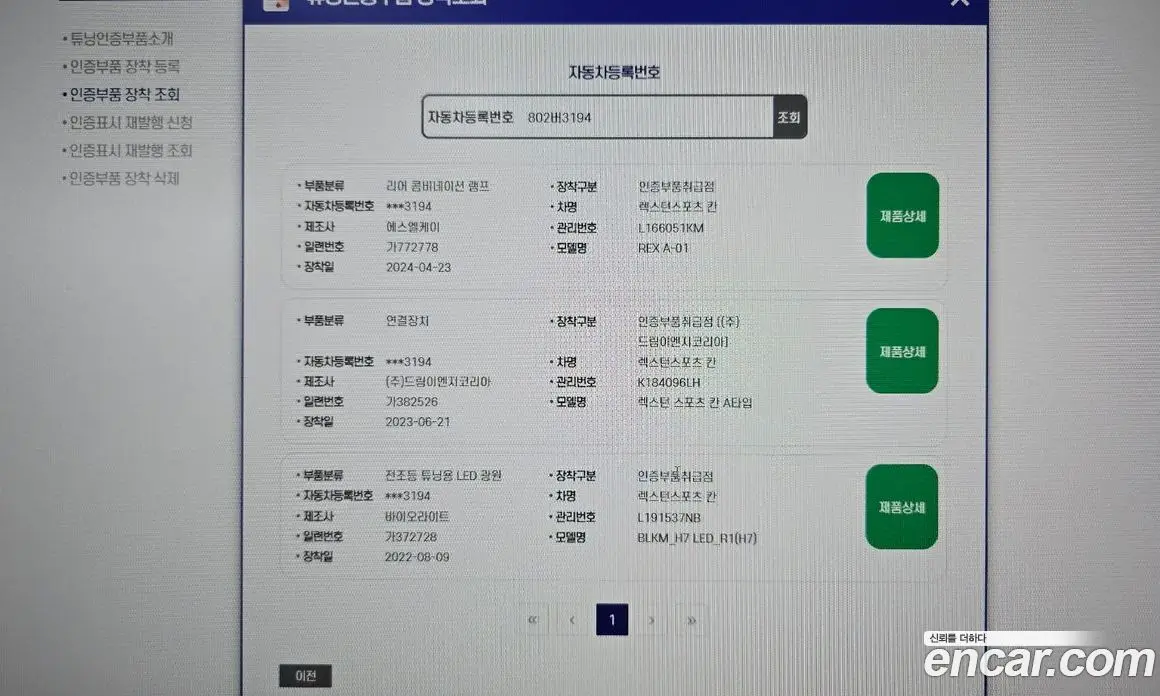Select model name 렉스턴 스포츠 칸 A타입
This screenshot has height=696, width=1160.
pos(695,402)
